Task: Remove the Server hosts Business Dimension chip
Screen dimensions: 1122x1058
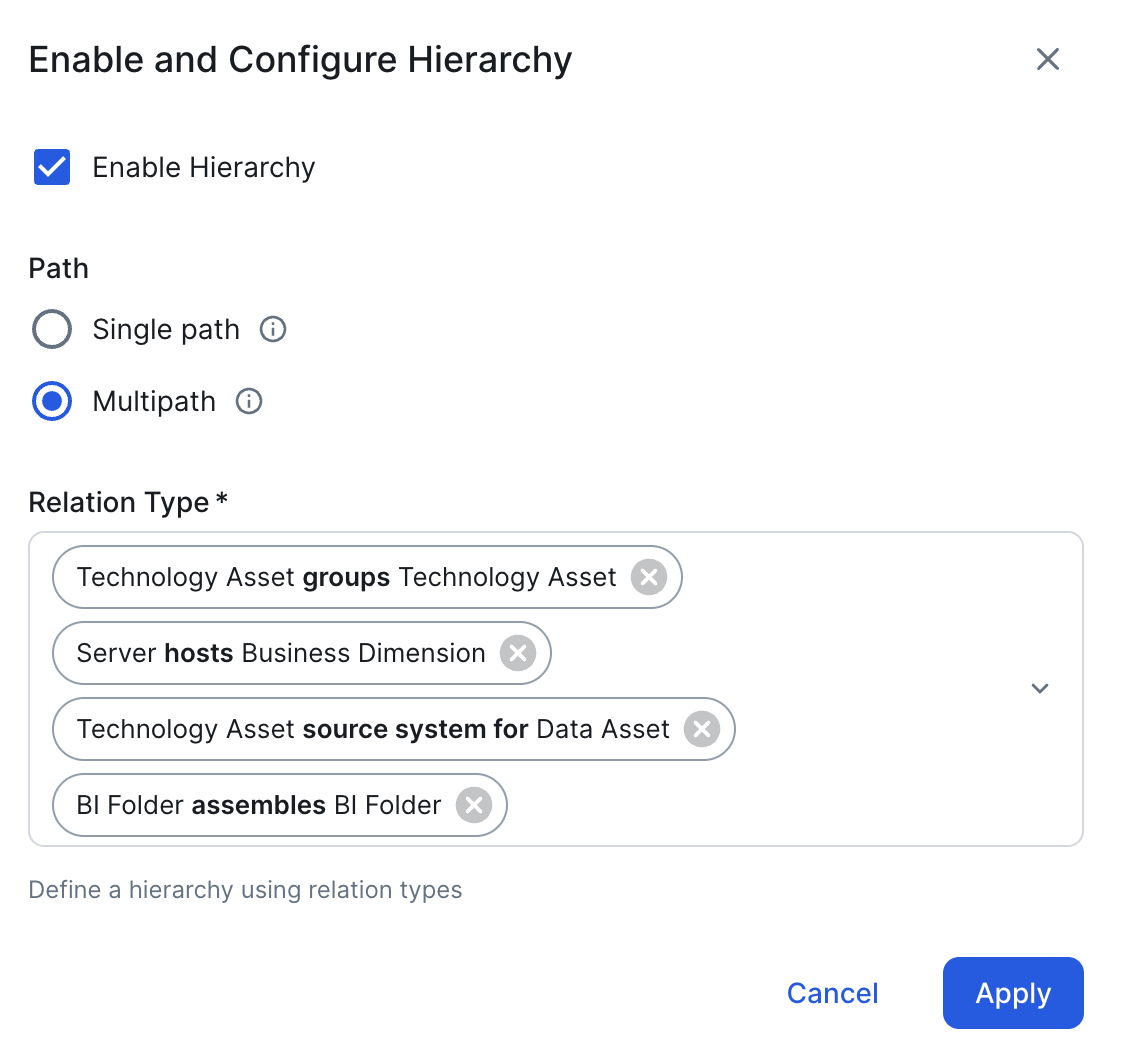Action: coord(518,653)
